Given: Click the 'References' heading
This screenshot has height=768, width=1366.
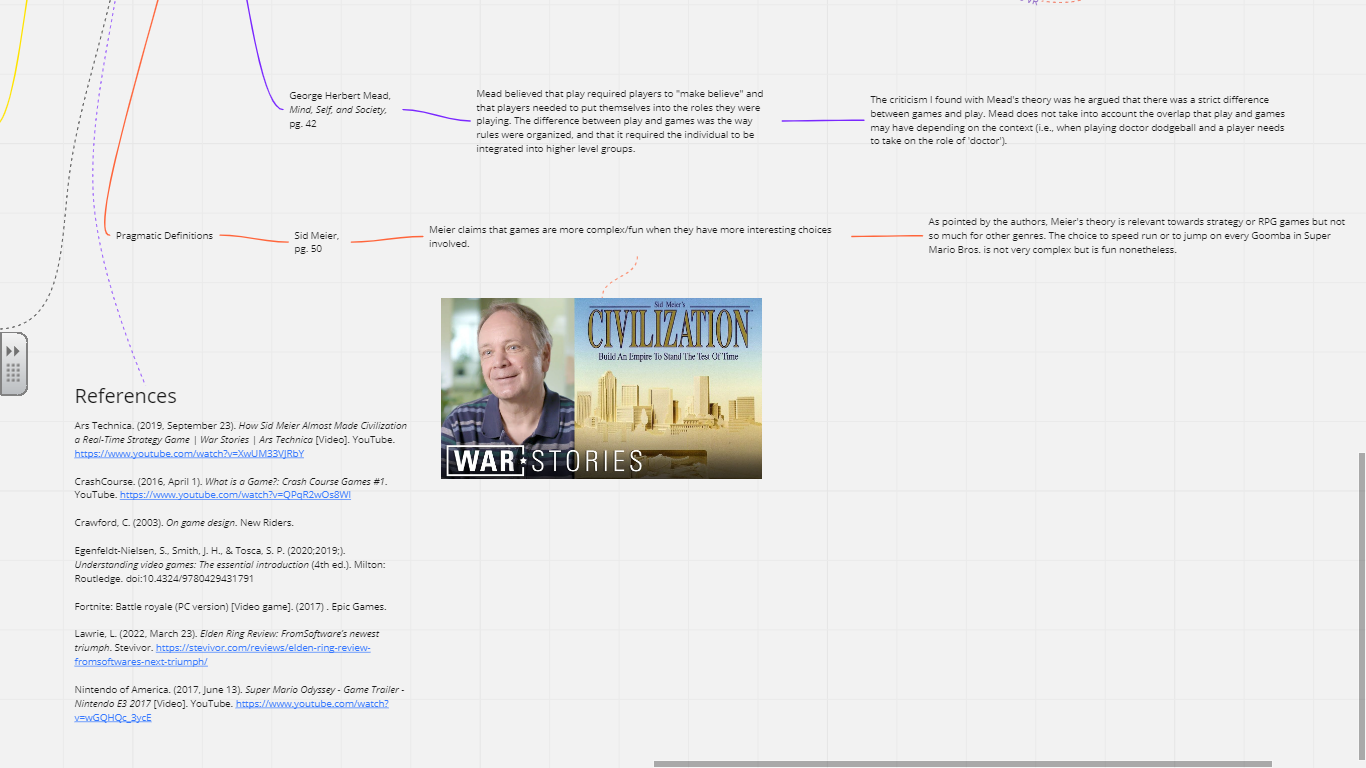Looking at the screenshot, I should point(125,396).
